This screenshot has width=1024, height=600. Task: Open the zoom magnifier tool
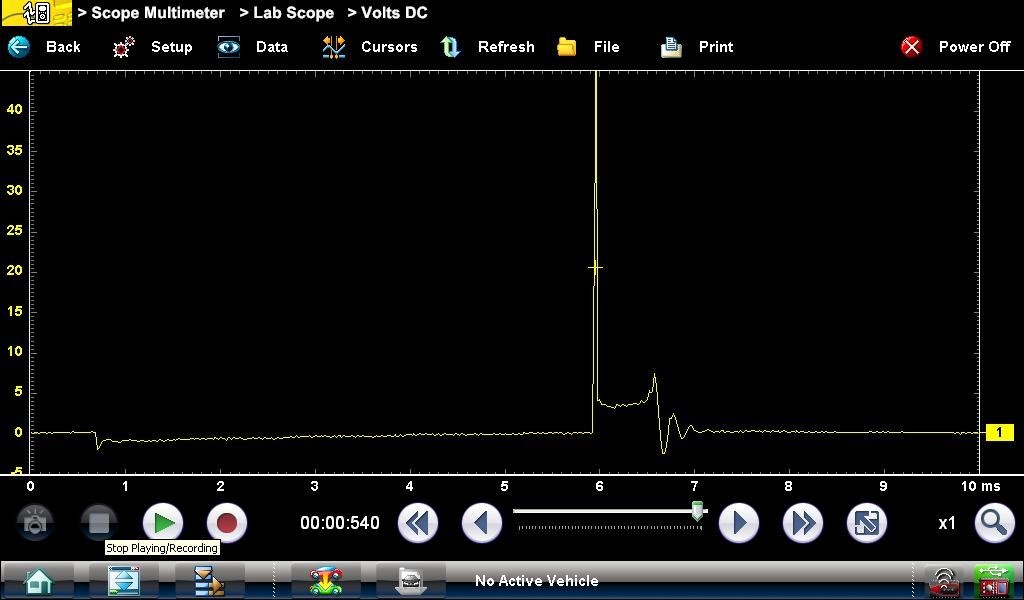(x=994, y=523)
